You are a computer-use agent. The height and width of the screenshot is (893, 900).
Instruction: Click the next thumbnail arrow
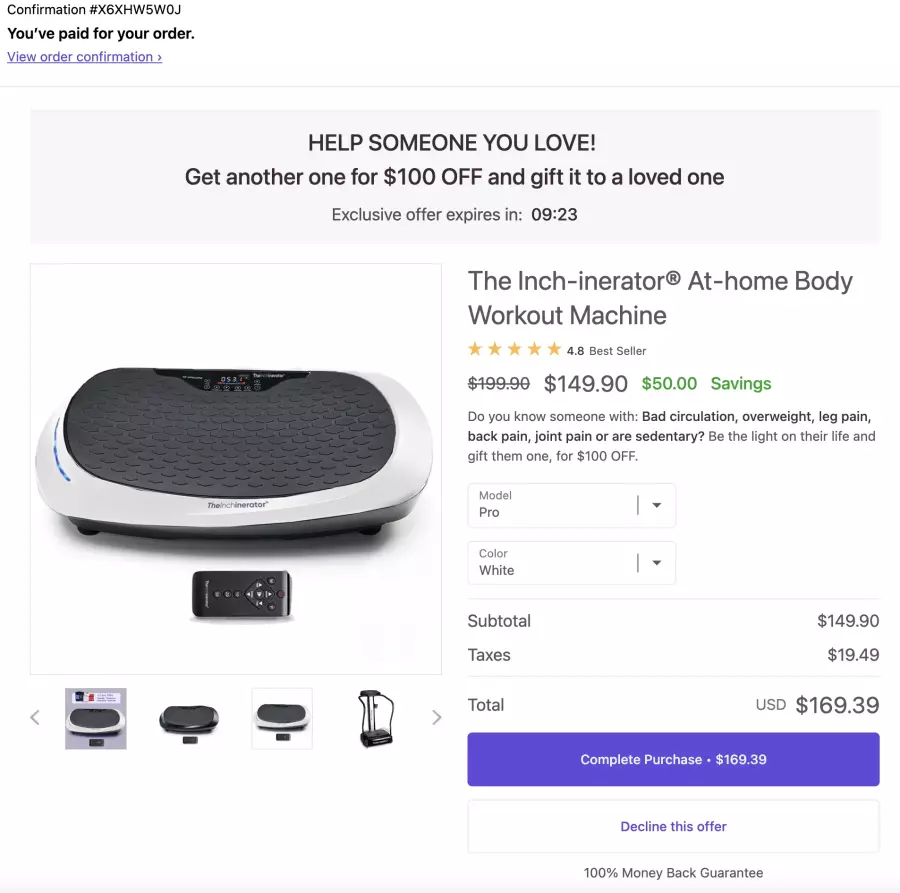click(x=437, y=717)
